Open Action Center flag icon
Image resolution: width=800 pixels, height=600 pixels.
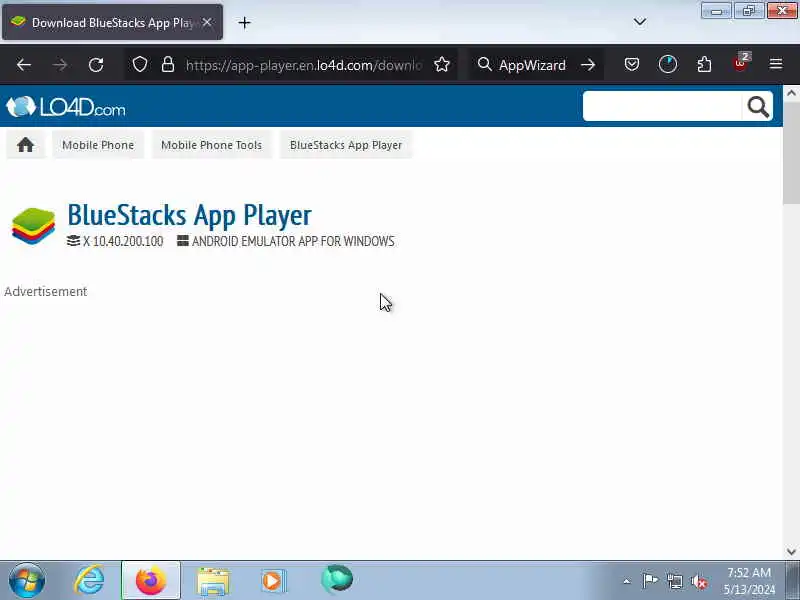tap(650, 581)
